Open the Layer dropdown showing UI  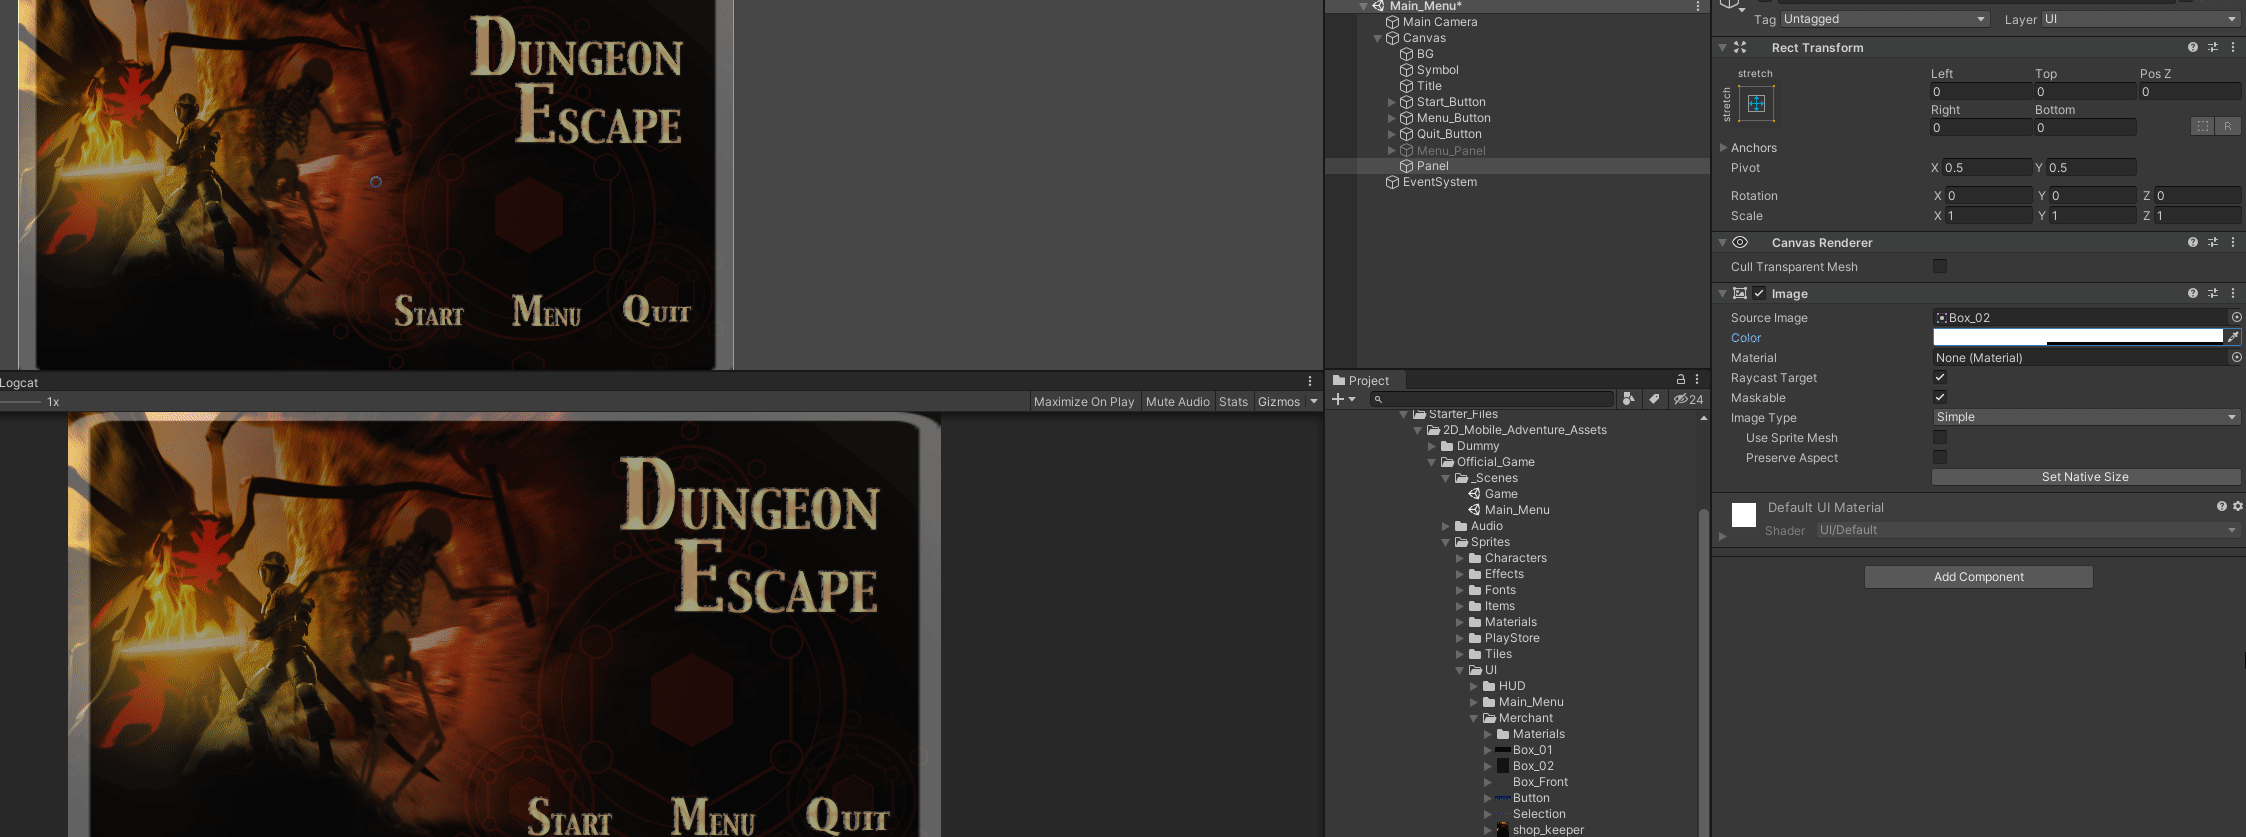2140,19
